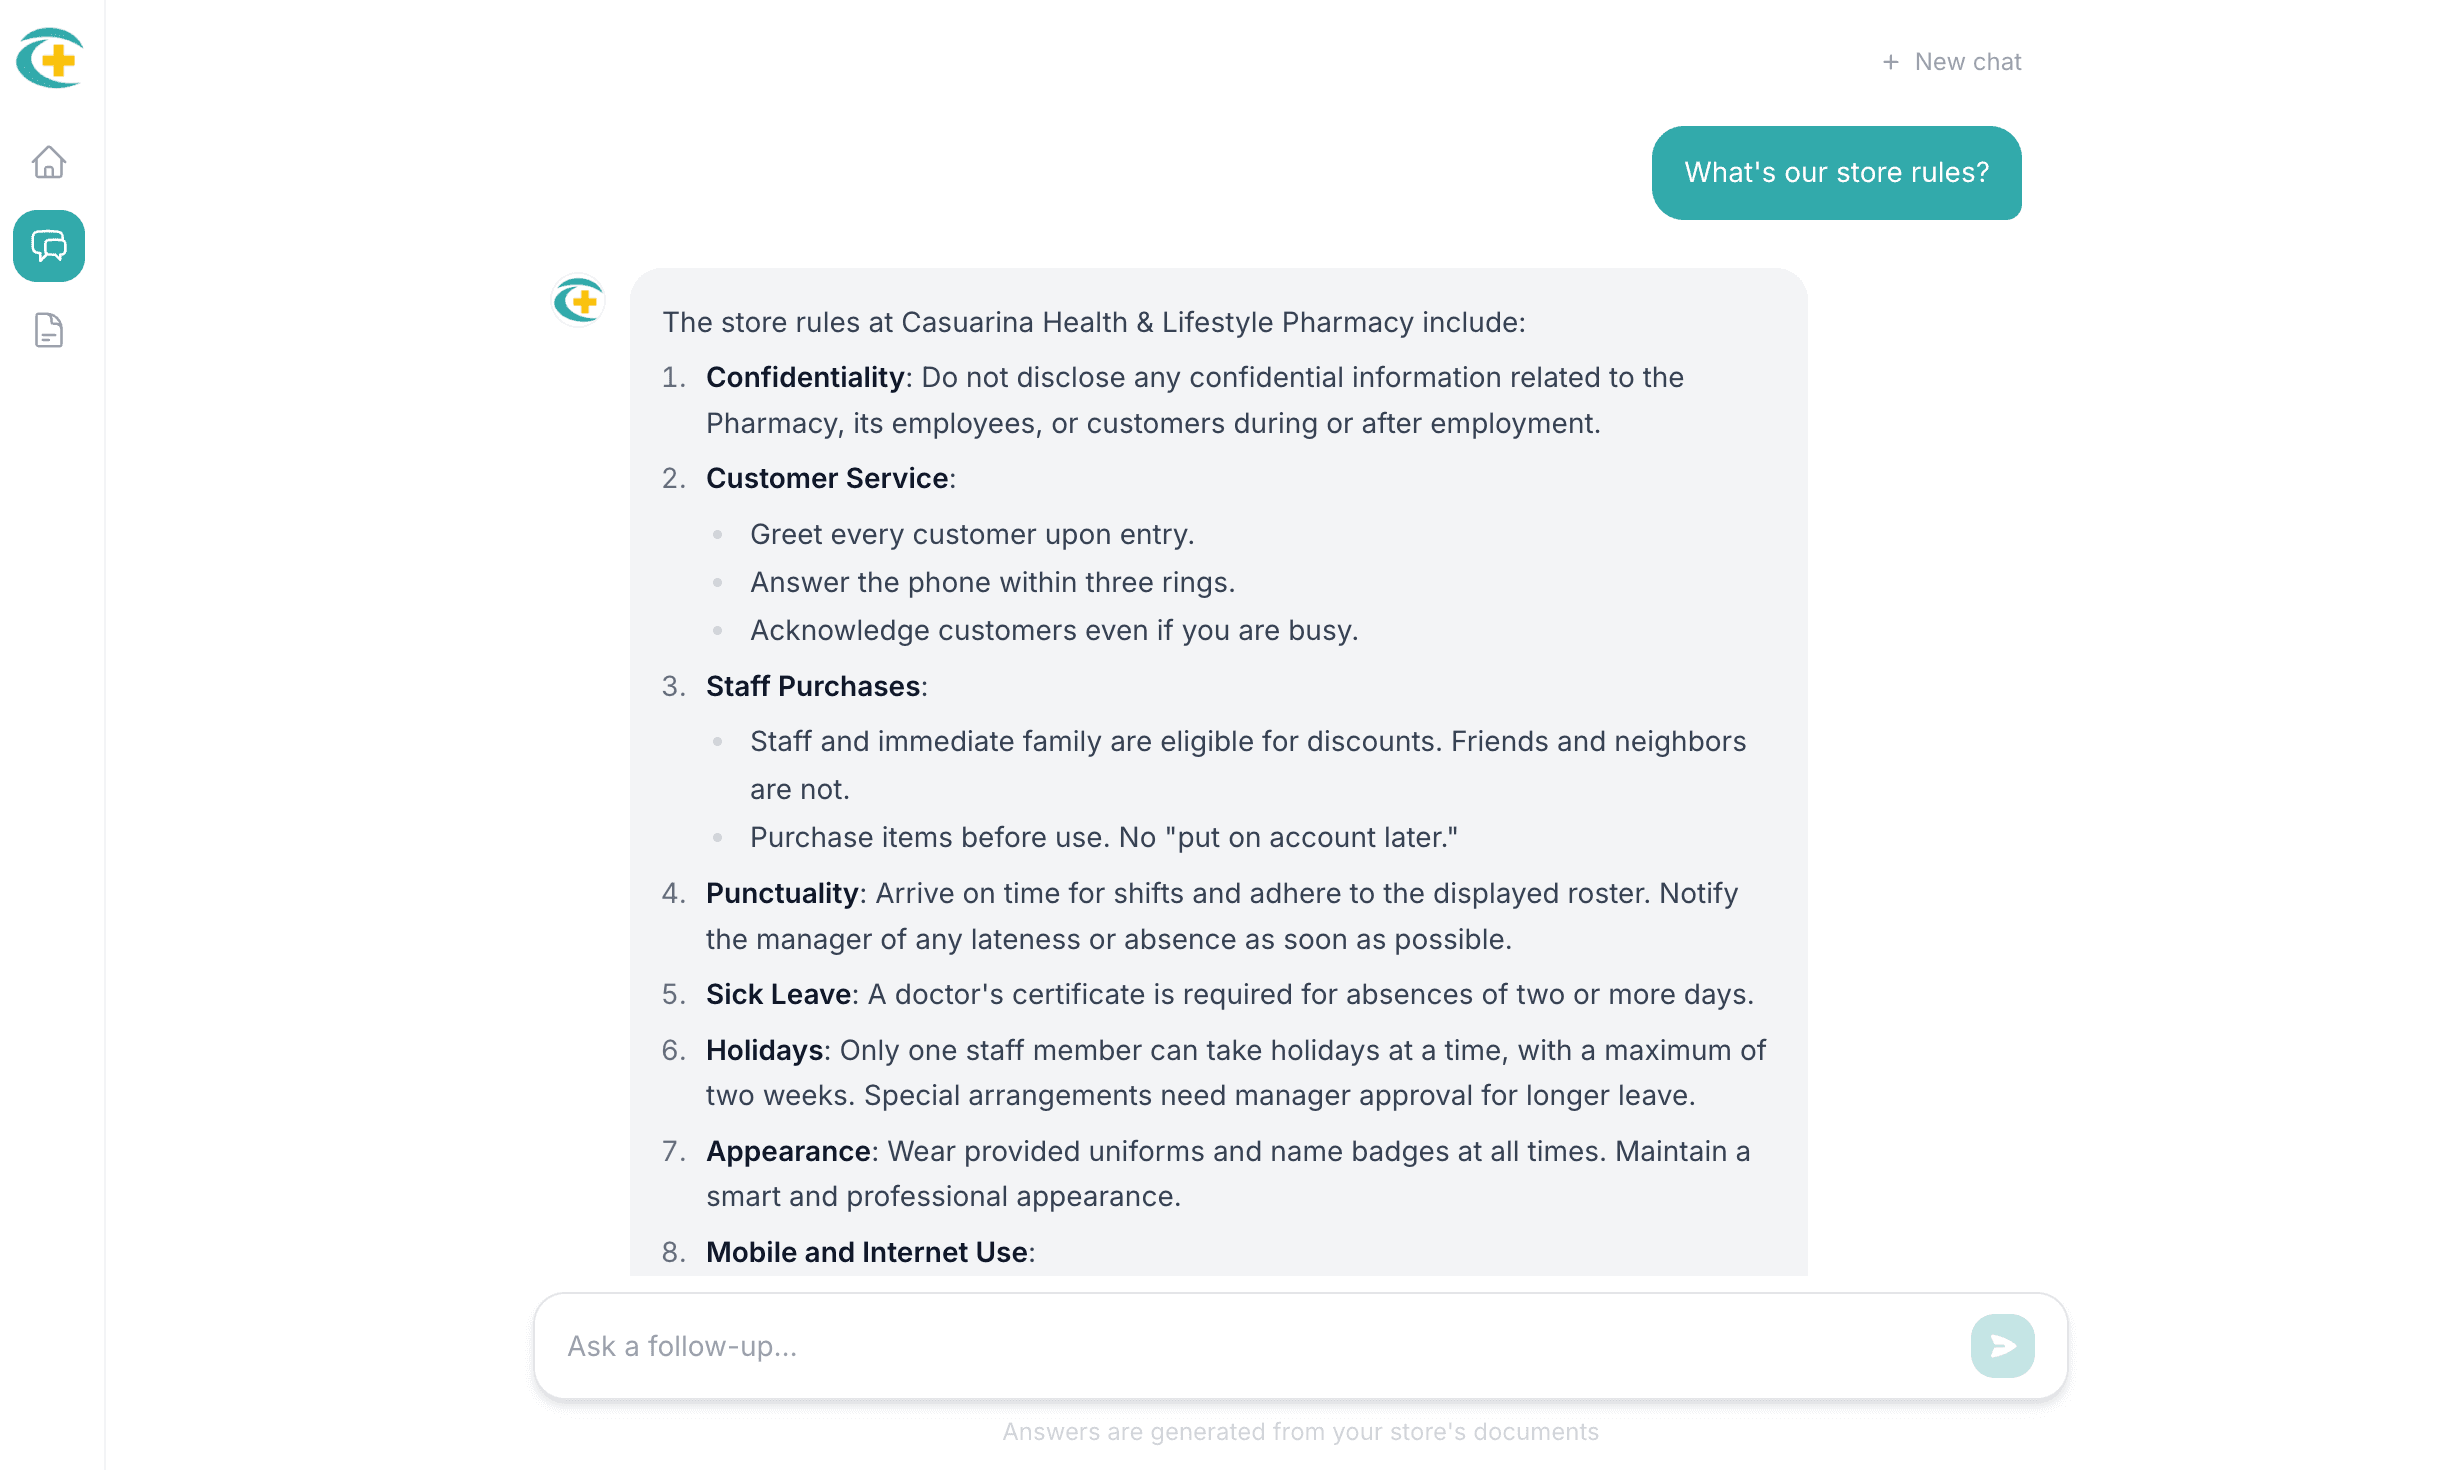Select the 'Customer Service' rule heading
The width and height of the screenshot is (2464, 1470).
[827, 478]
